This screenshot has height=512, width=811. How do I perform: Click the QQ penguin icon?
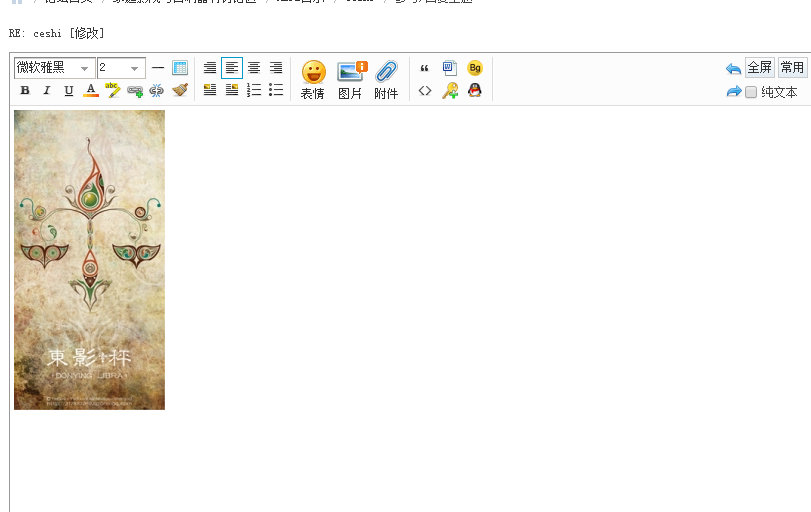(475, 91)
